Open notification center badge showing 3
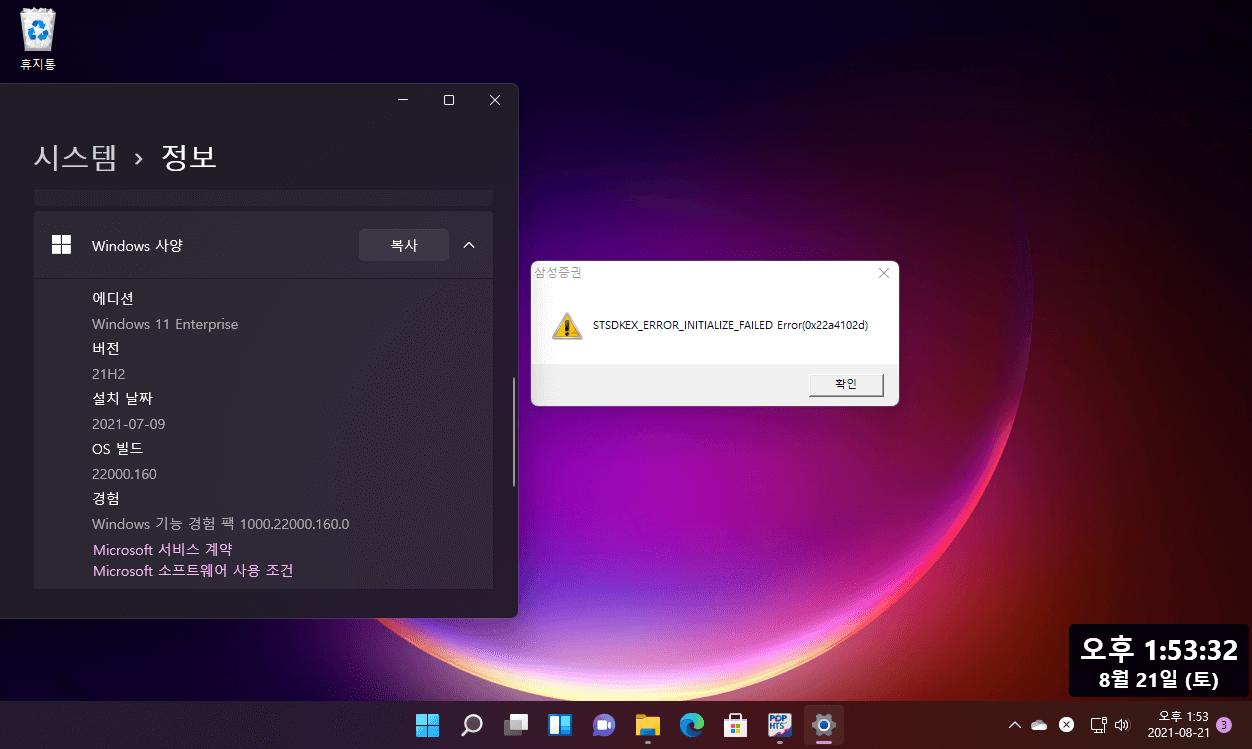Viewport: 1252px width, 749px height. [x=1224, y=725]
